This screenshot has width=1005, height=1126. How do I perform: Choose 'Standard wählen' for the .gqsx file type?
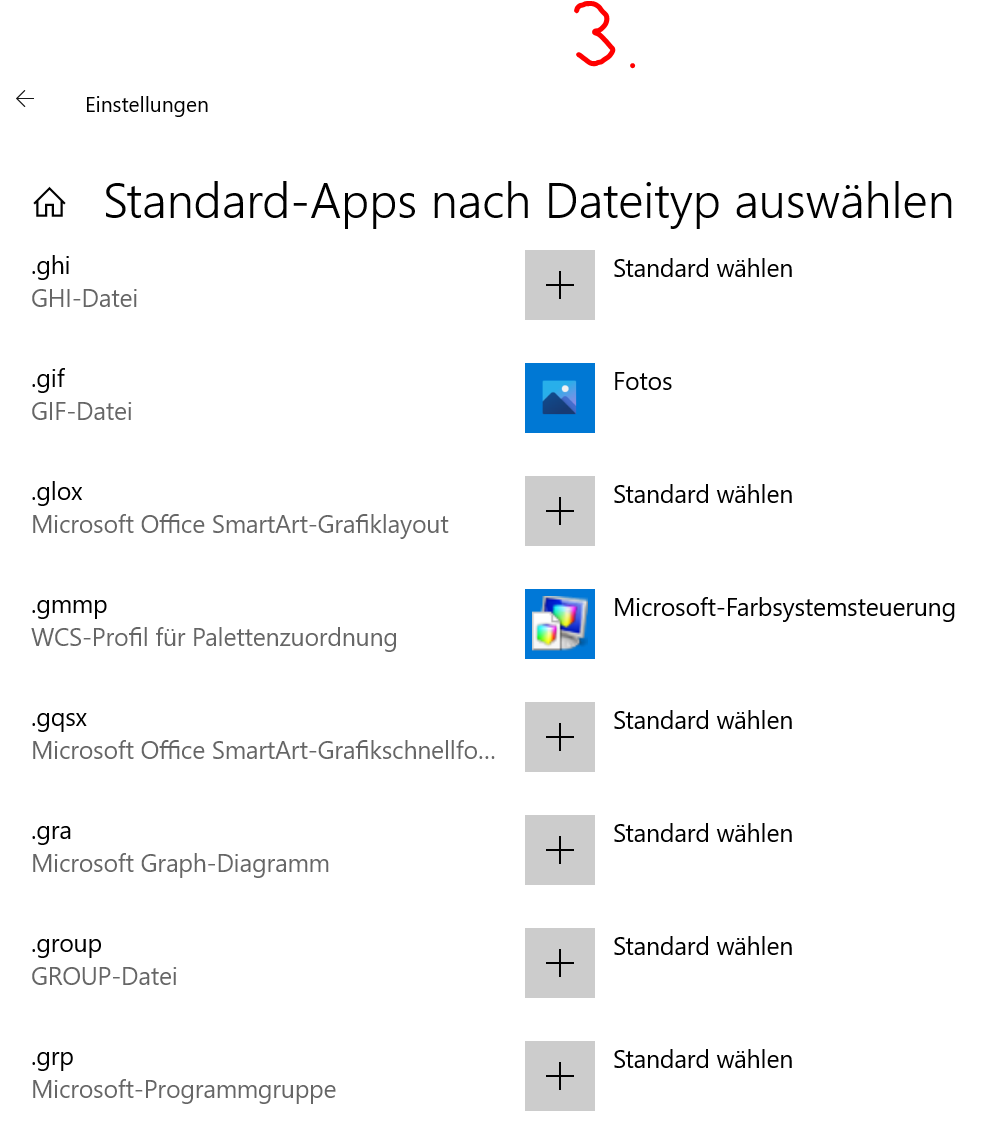point(703,721)
